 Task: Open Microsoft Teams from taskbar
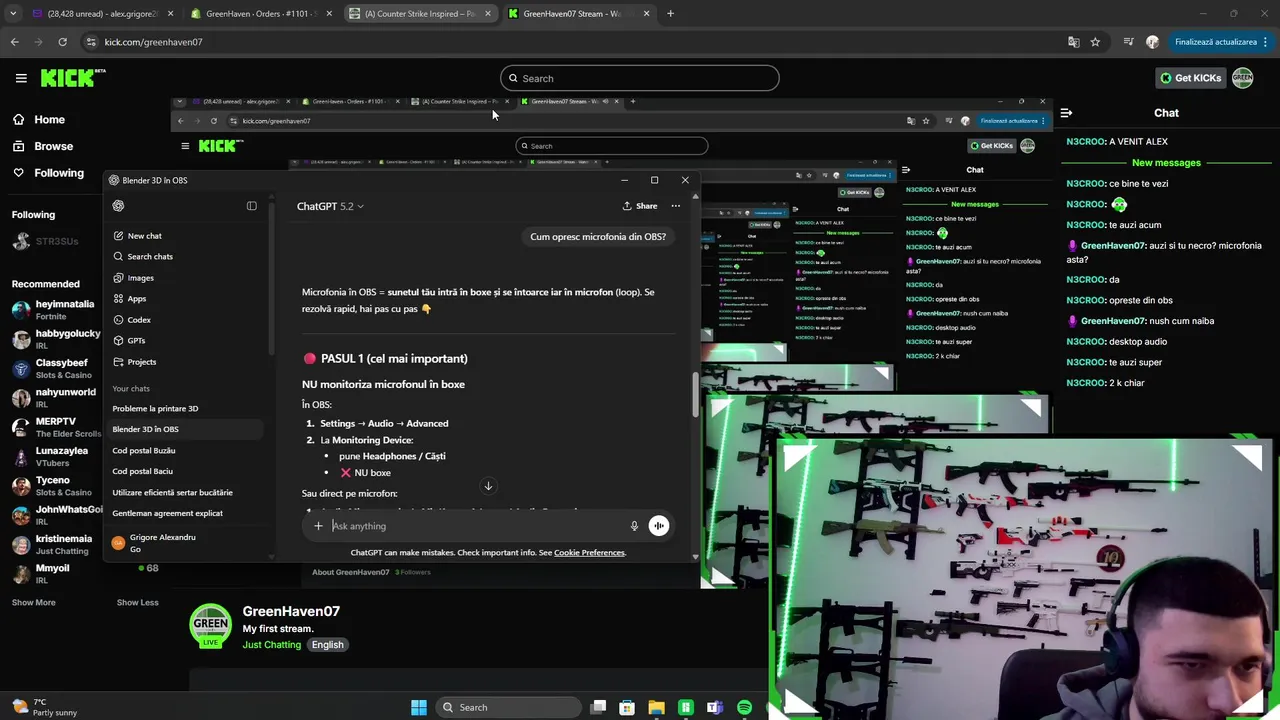(714, 707)
